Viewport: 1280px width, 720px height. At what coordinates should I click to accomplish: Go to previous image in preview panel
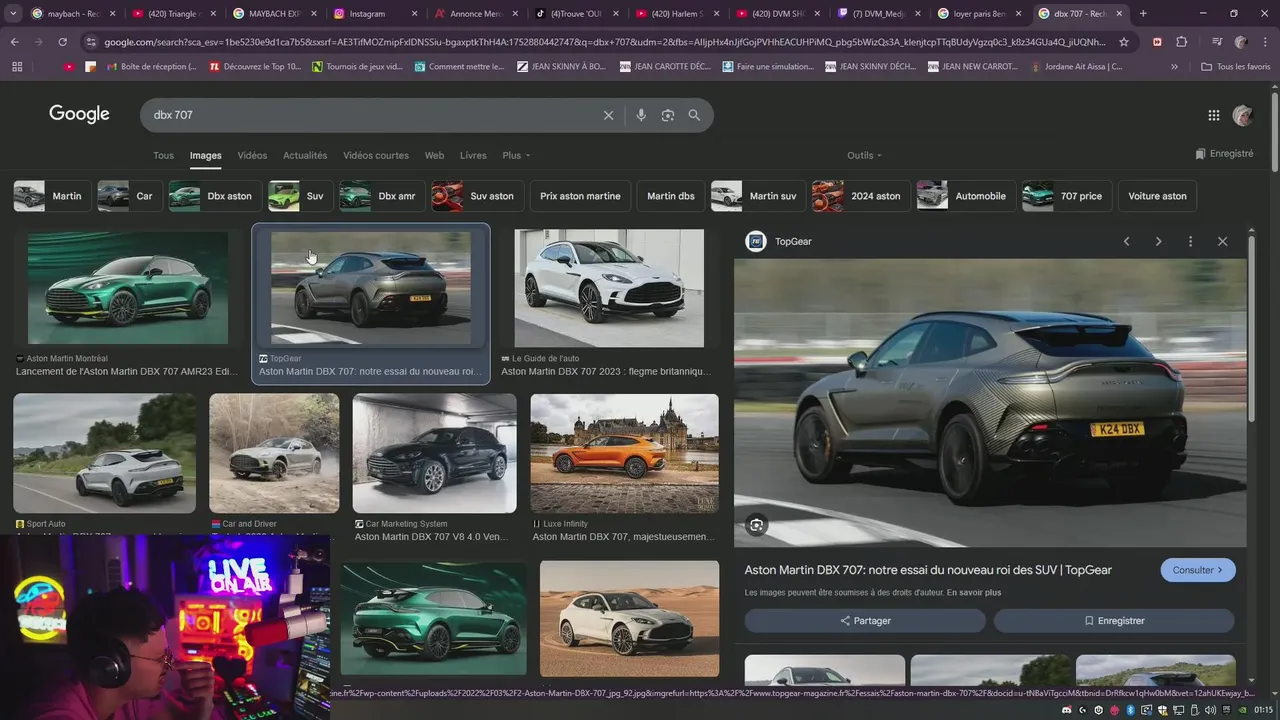click(x=1126, y=241)
